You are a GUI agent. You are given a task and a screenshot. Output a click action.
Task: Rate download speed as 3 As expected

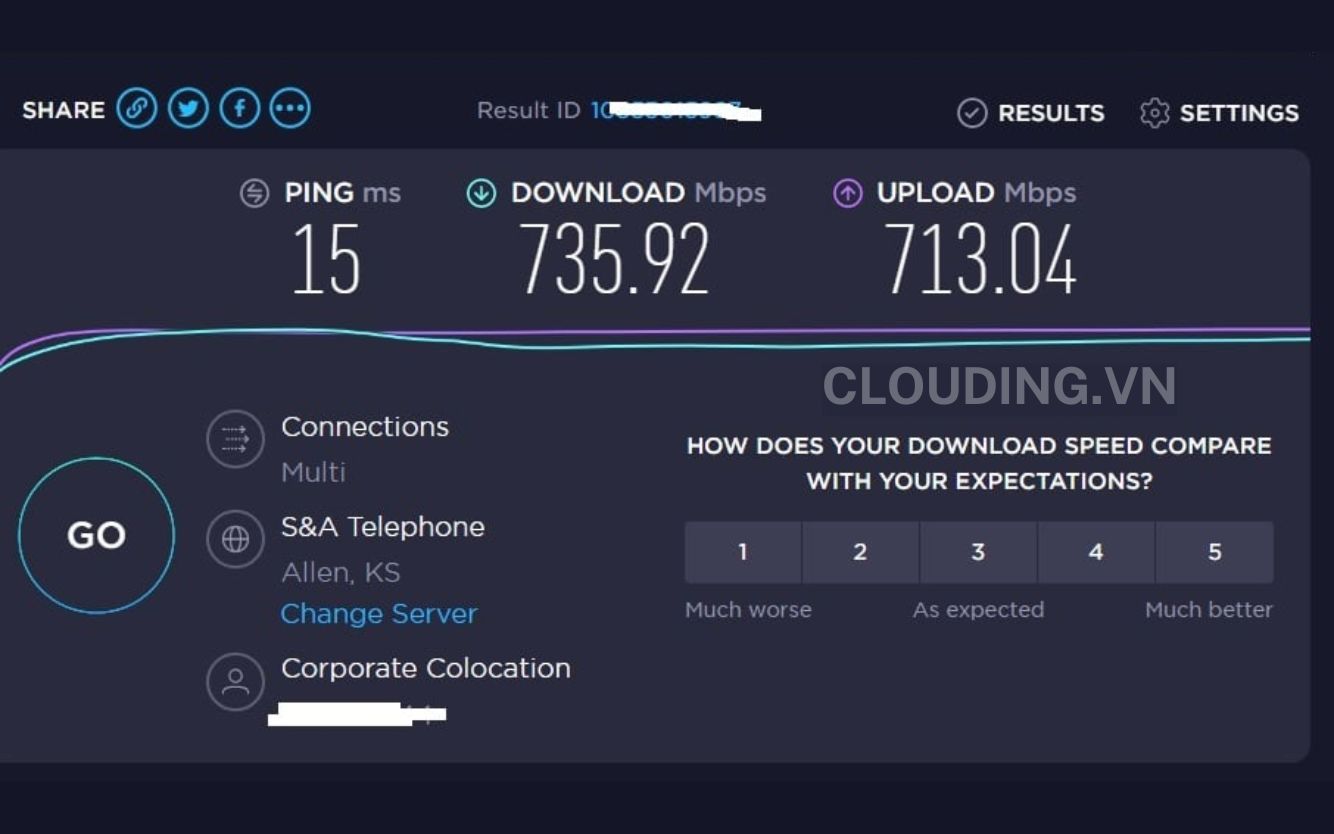tap(978, 552)
